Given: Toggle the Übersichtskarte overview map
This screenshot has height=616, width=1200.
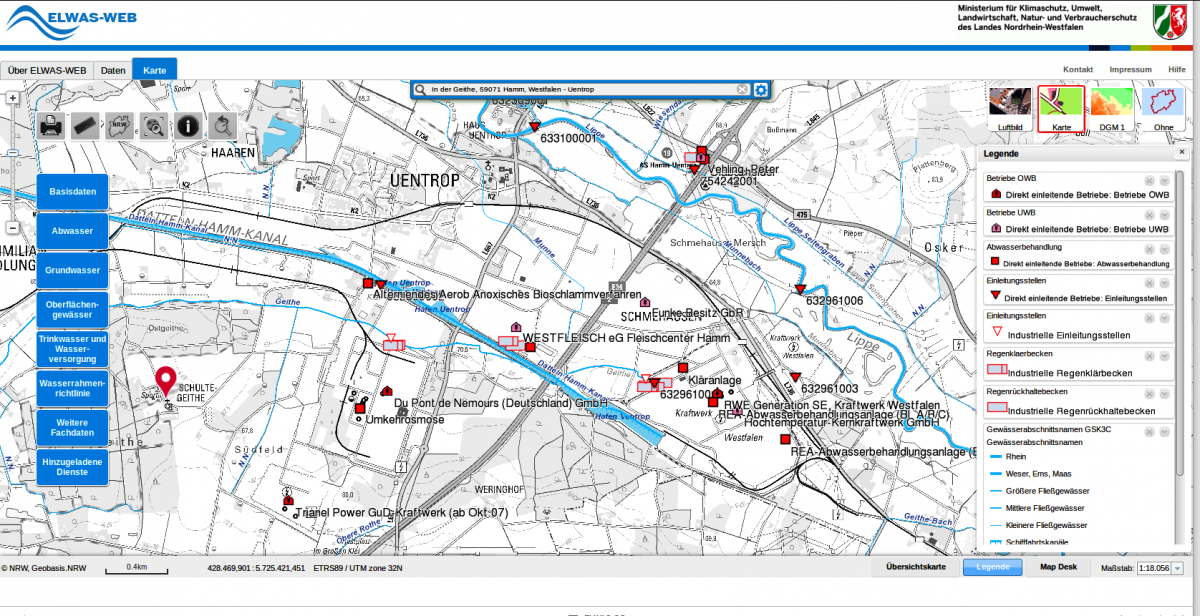Looking at the screenshot, I should [916, 568].
